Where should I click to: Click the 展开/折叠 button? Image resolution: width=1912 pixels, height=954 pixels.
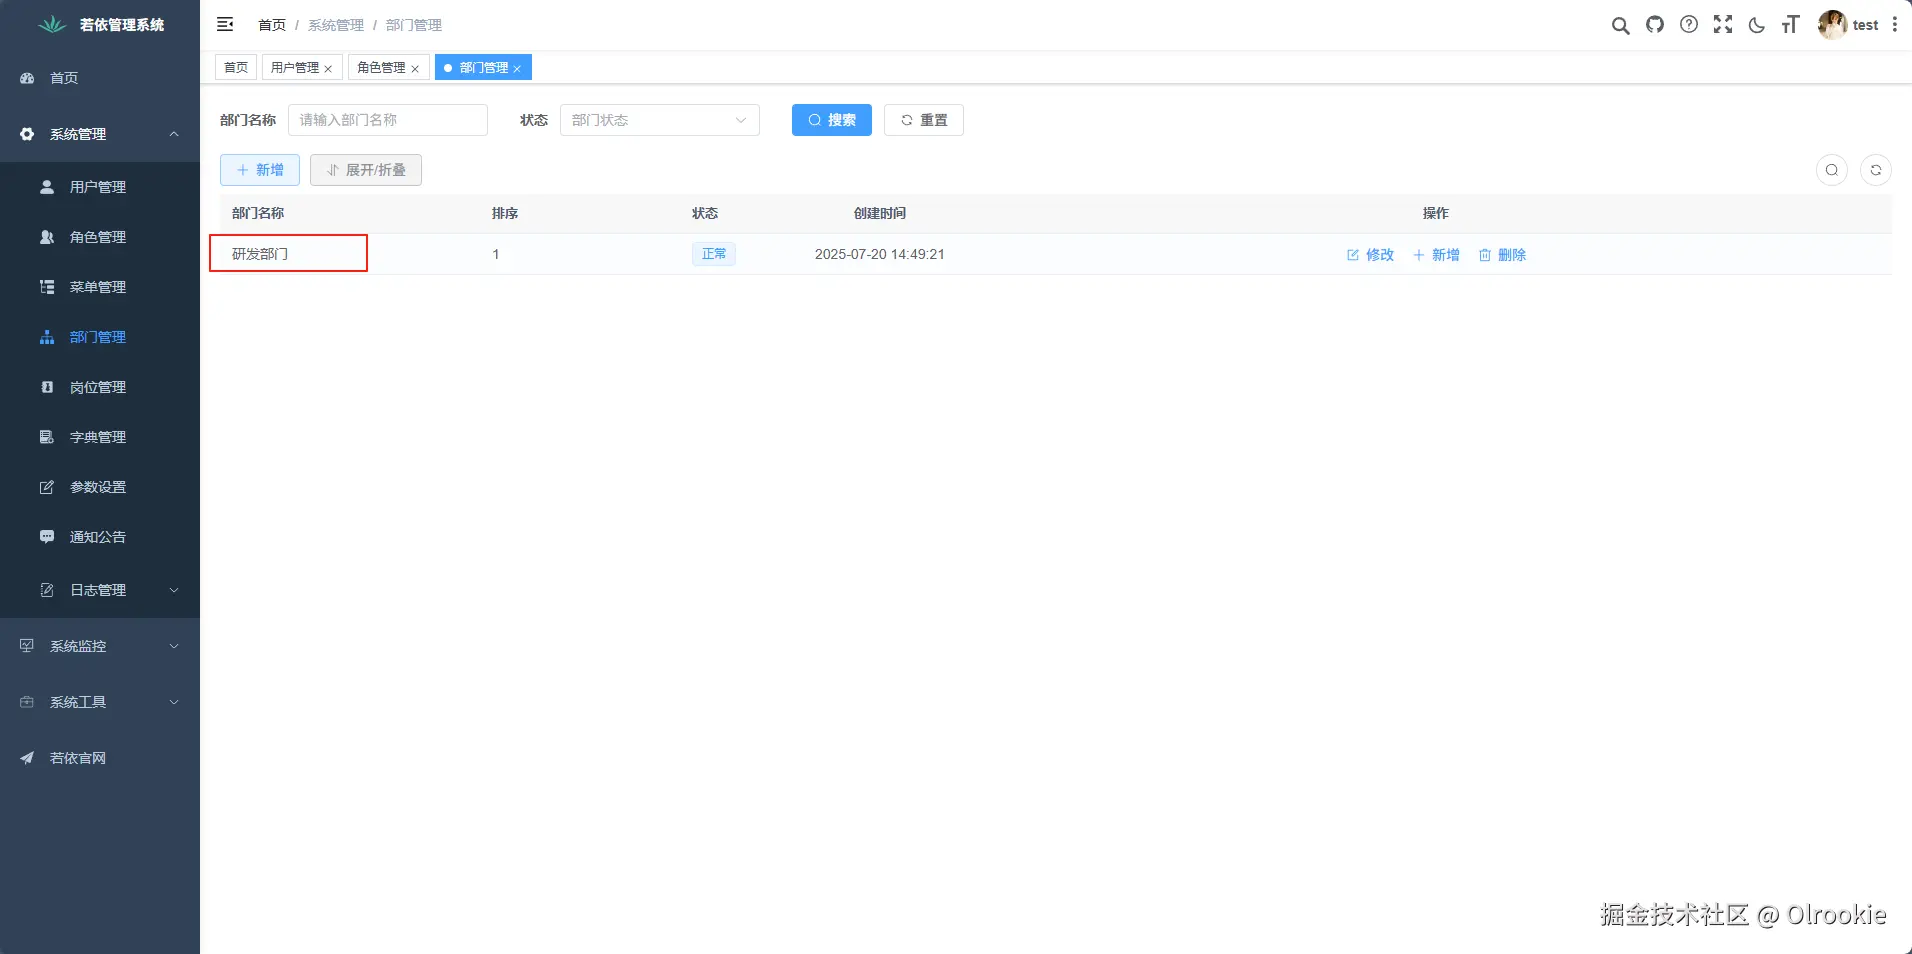click(x=366, y=170)
